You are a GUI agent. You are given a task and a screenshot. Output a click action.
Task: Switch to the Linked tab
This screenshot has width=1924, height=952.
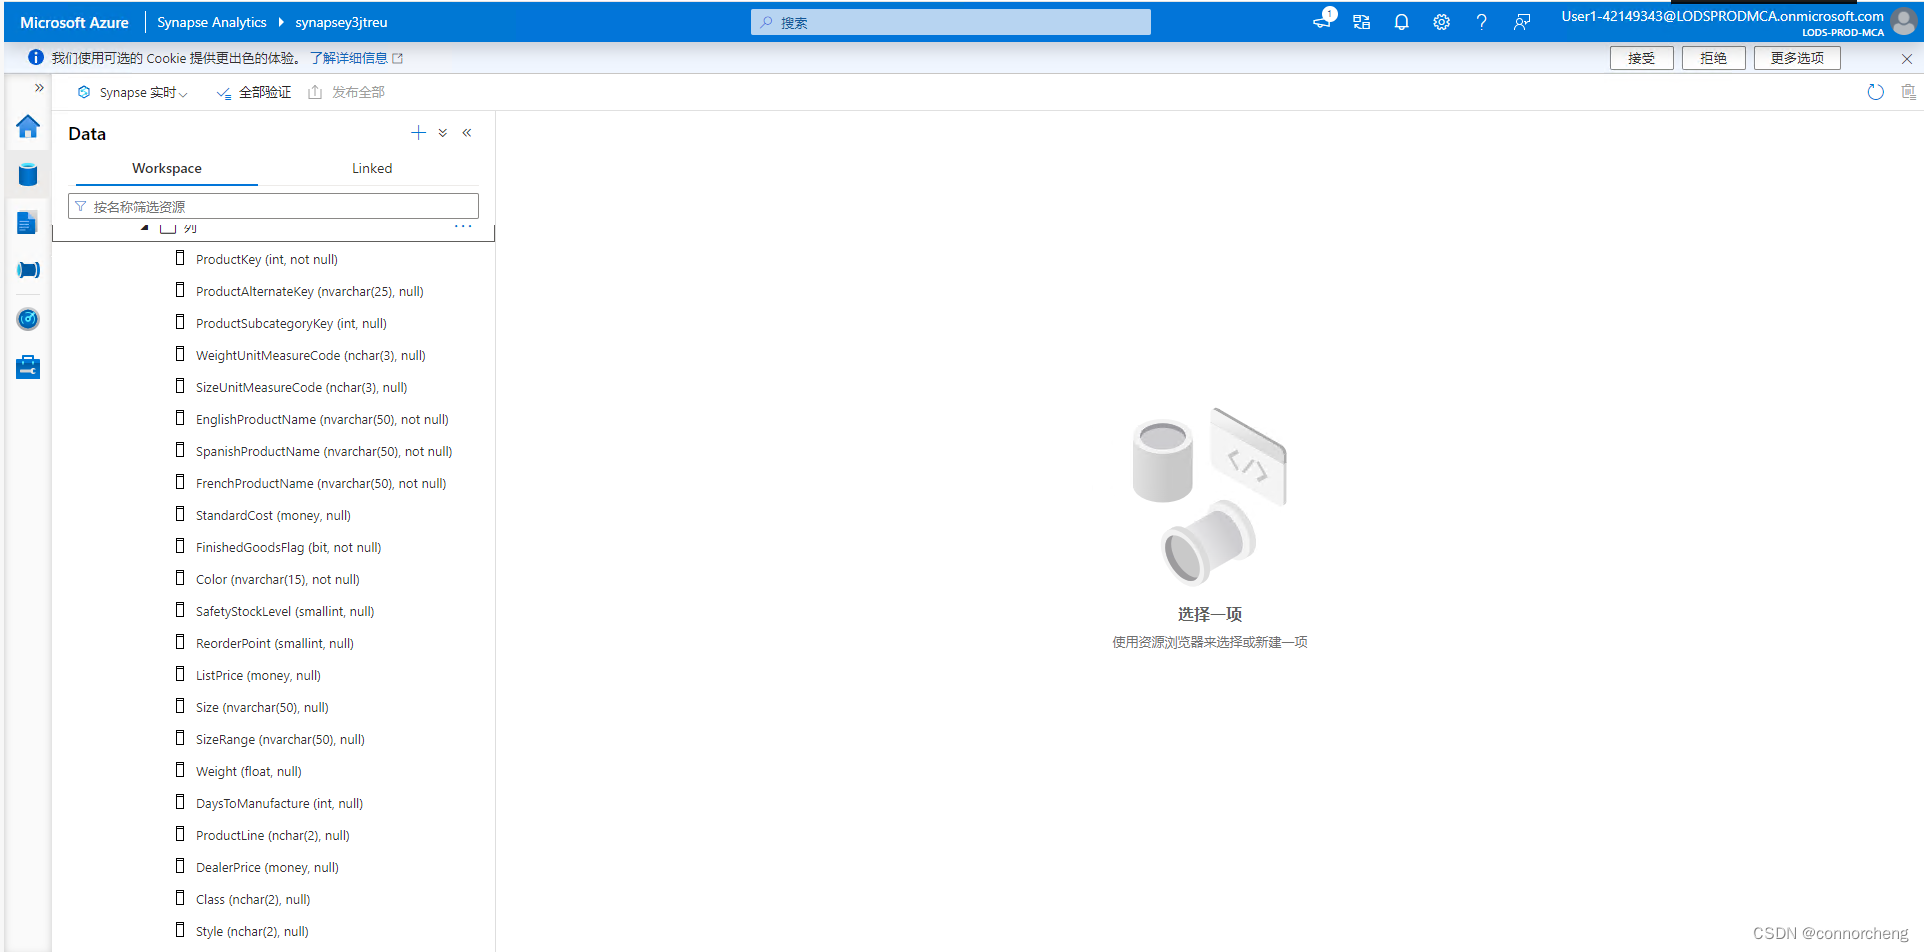[371, 168]
